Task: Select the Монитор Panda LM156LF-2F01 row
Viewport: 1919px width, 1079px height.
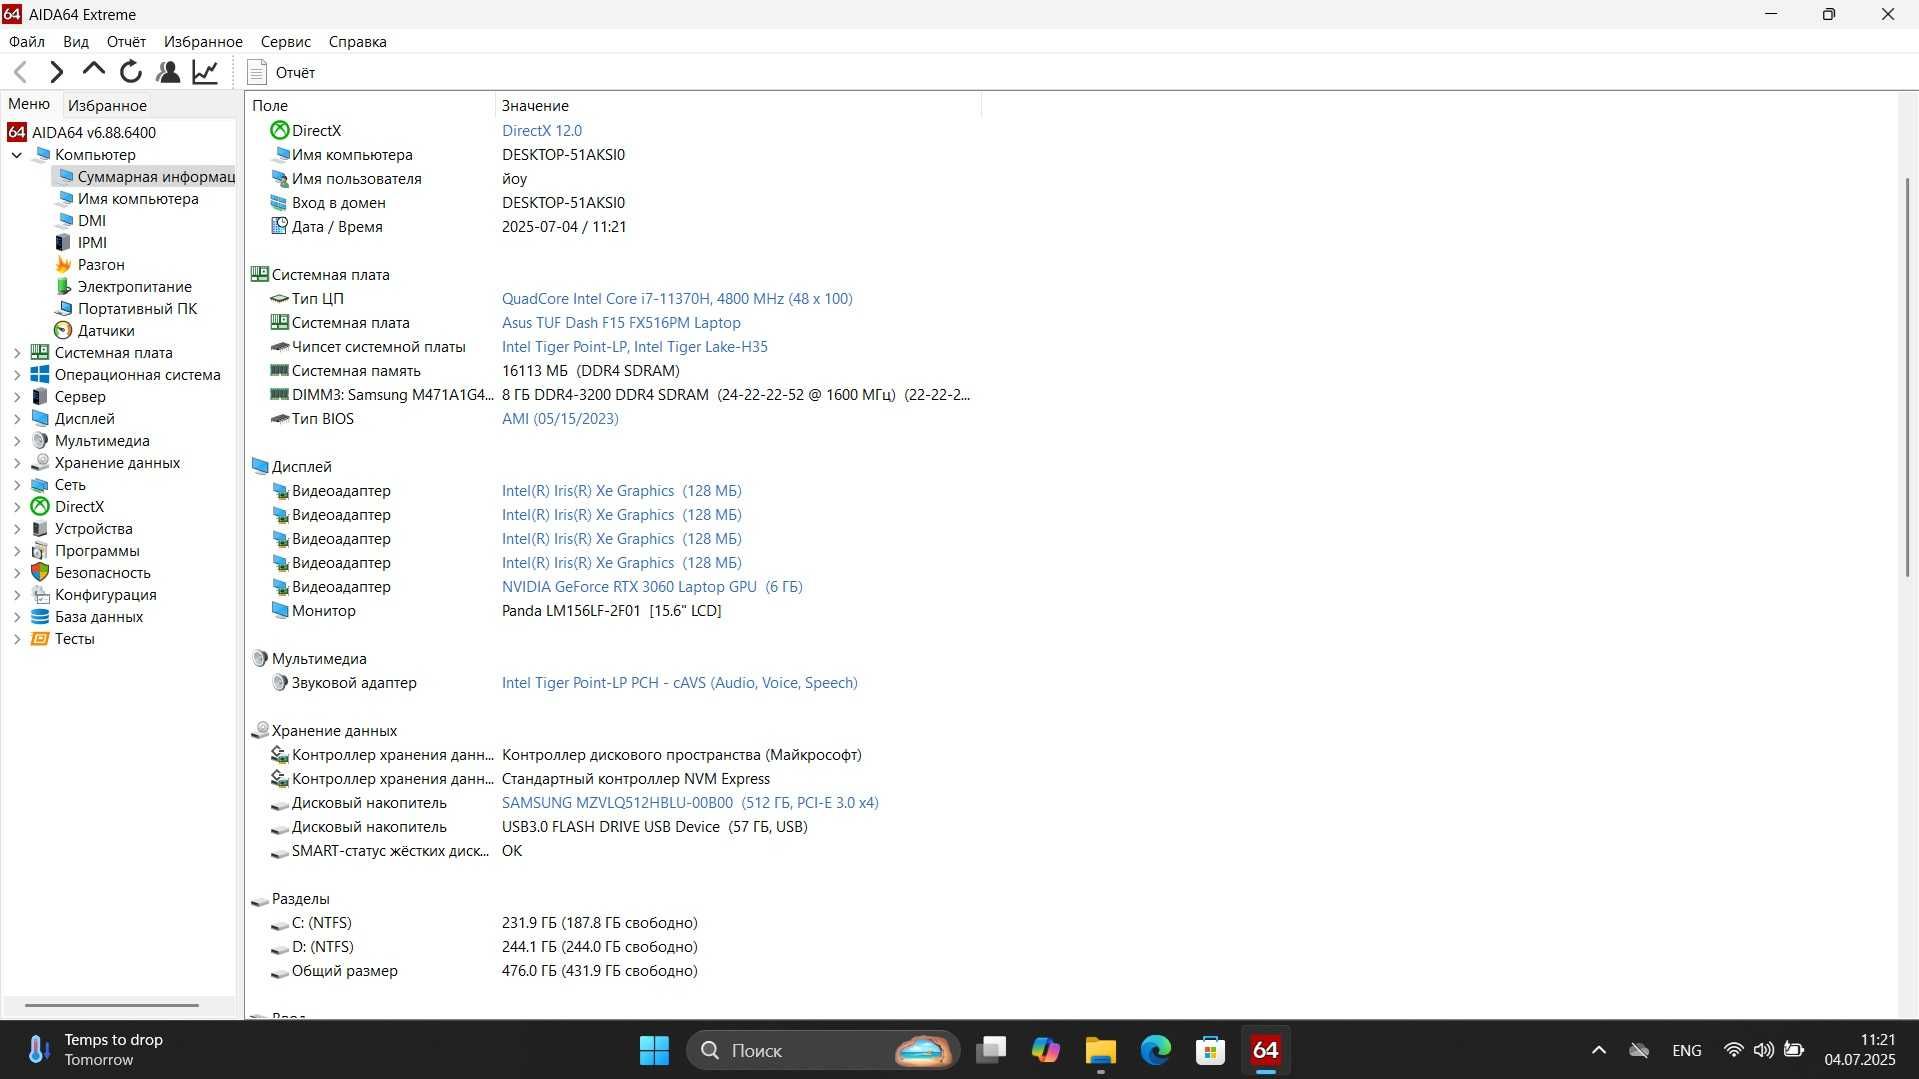Action: [612, 611]
